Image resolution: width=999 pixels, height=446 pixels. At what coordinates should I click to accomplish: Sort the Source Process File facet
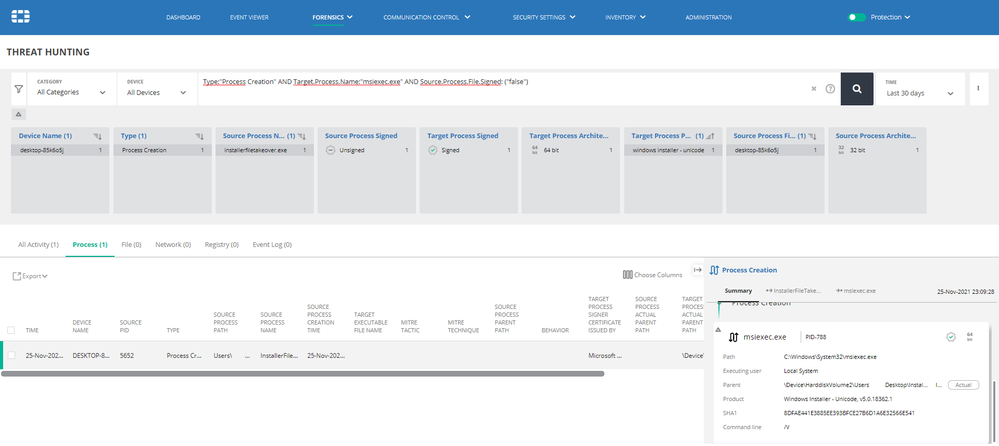tap(812, 136)
